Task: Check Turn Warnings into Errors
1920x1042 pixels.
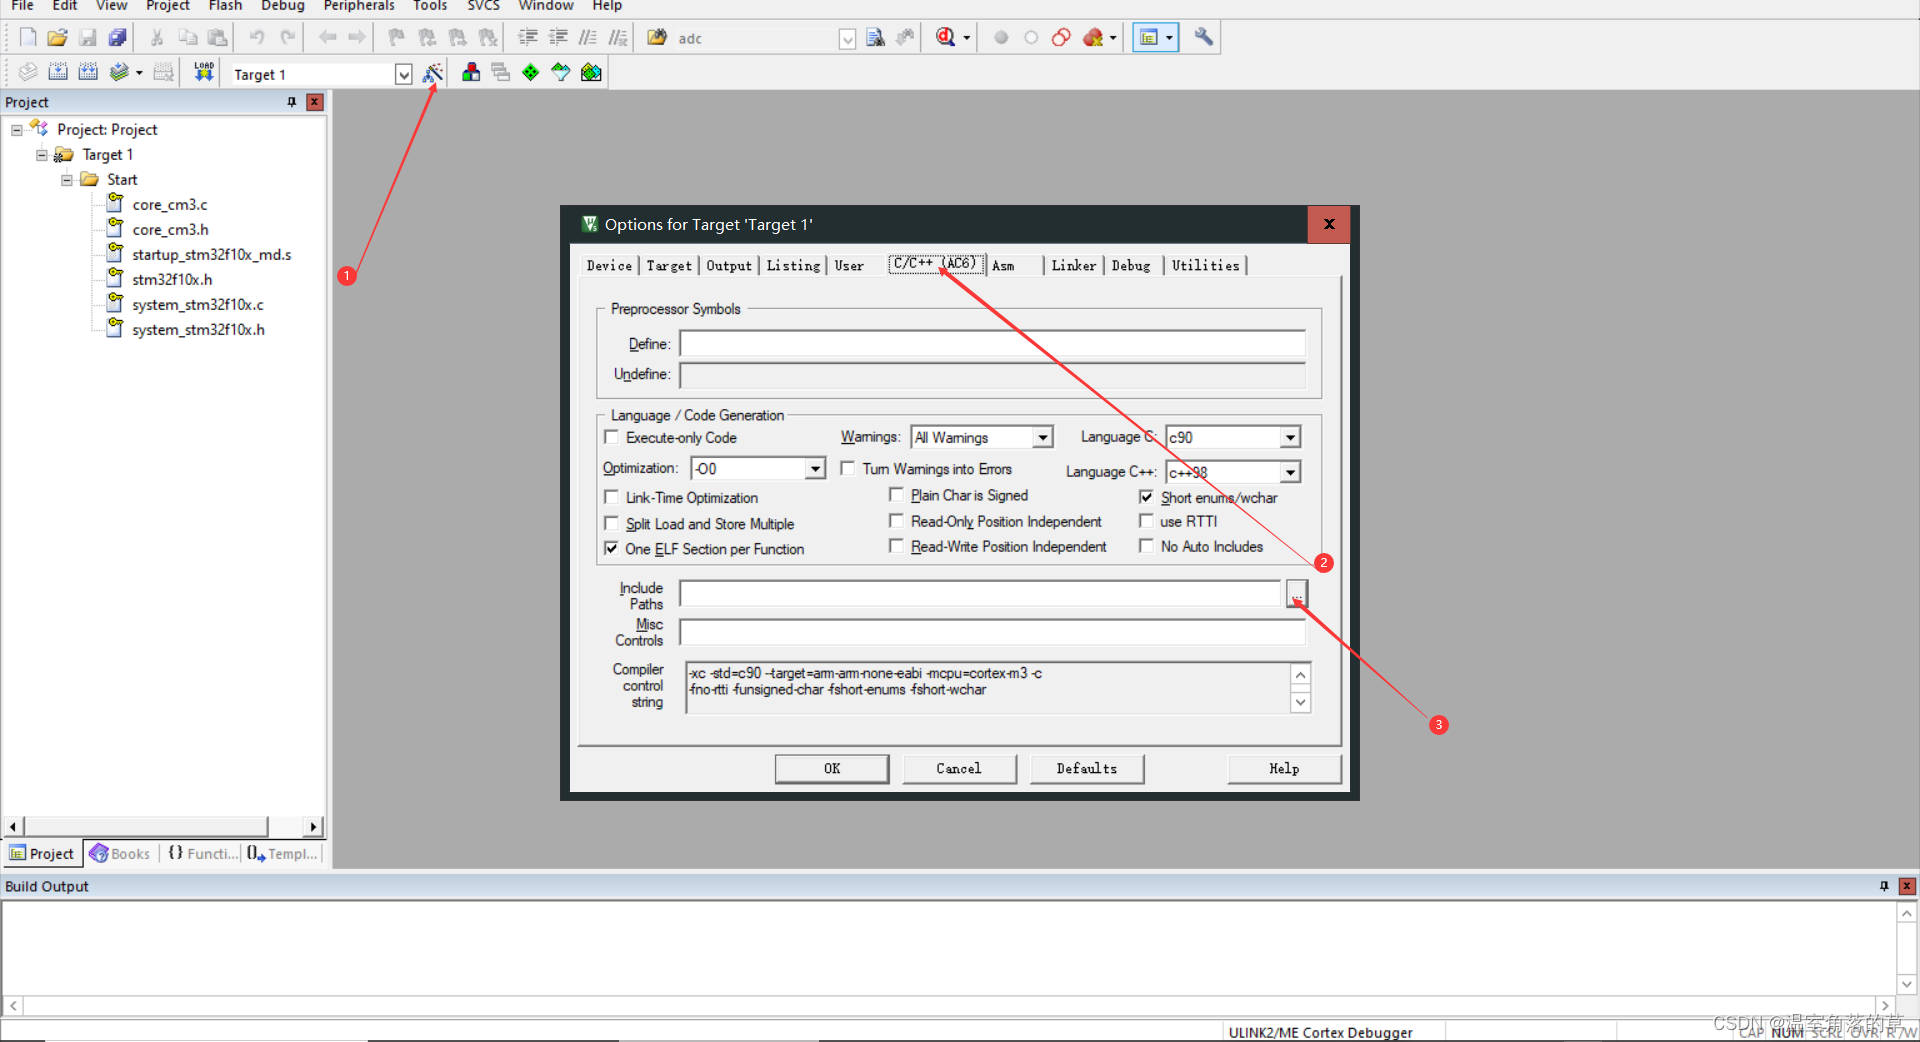Action: click(848, 468)
